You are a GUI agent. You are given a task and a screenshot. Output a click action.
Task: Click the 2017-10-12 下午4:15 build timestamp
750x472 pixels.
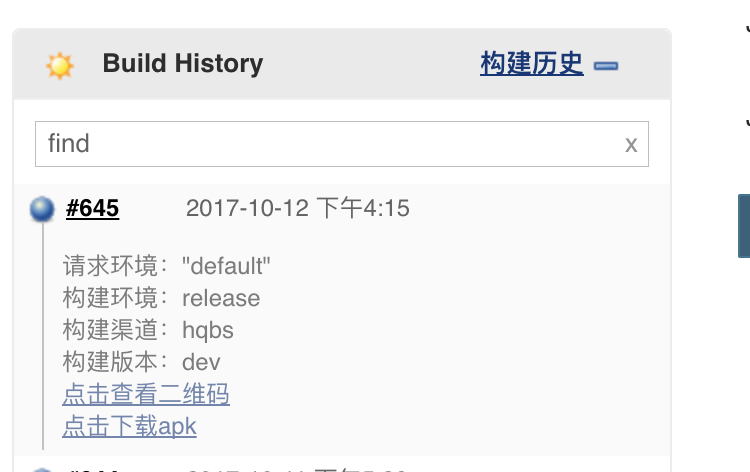[x=298, y=209]
